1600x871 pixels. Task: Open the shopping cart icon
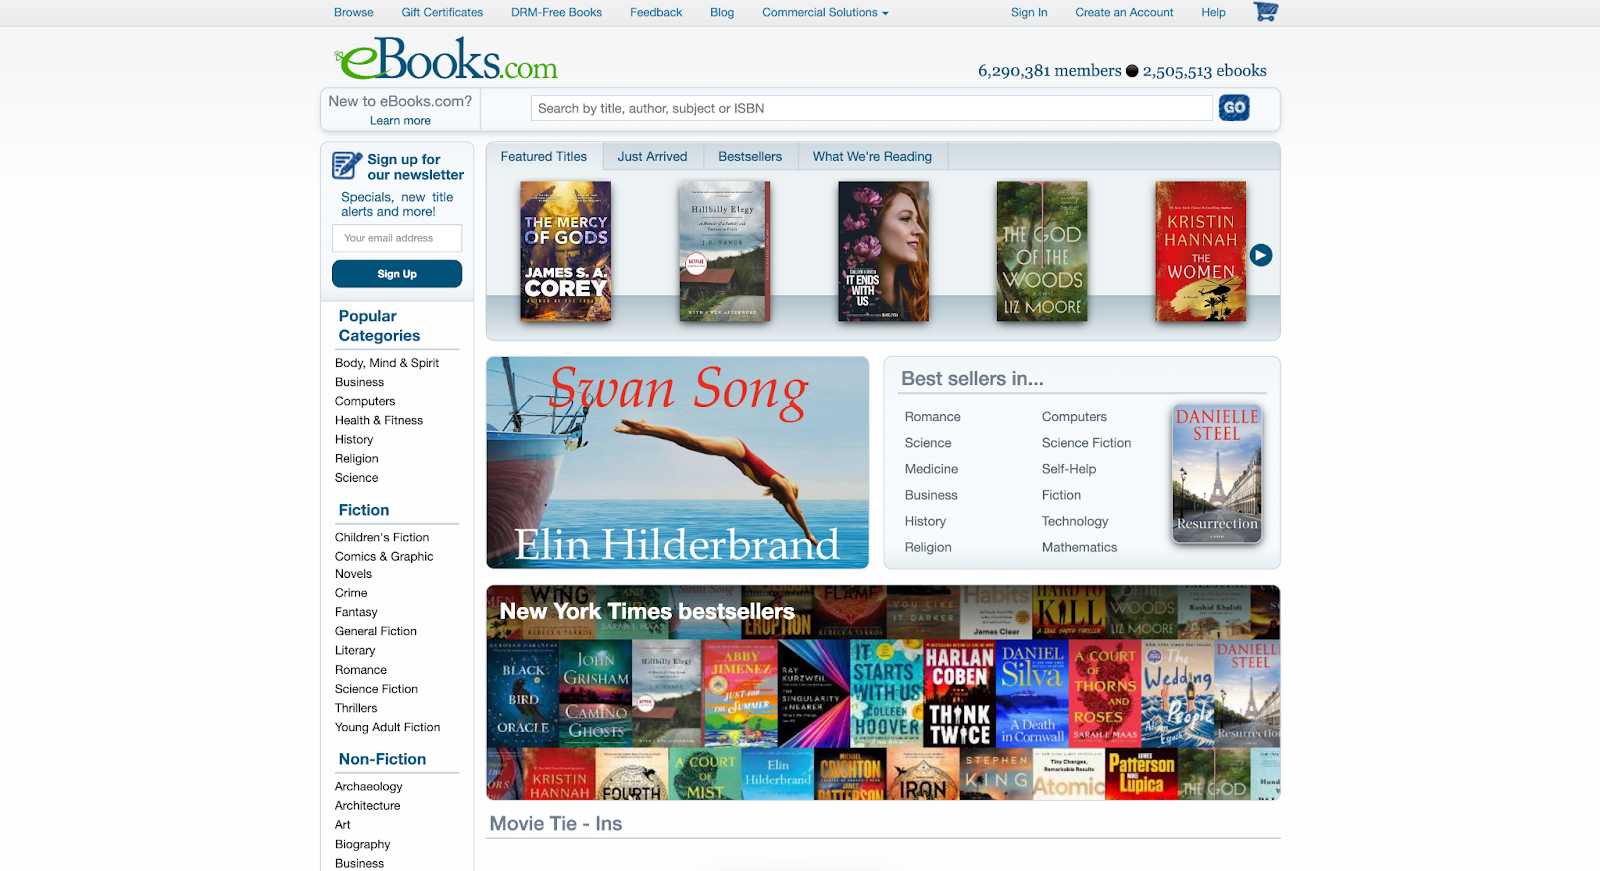coord(1265,12)
